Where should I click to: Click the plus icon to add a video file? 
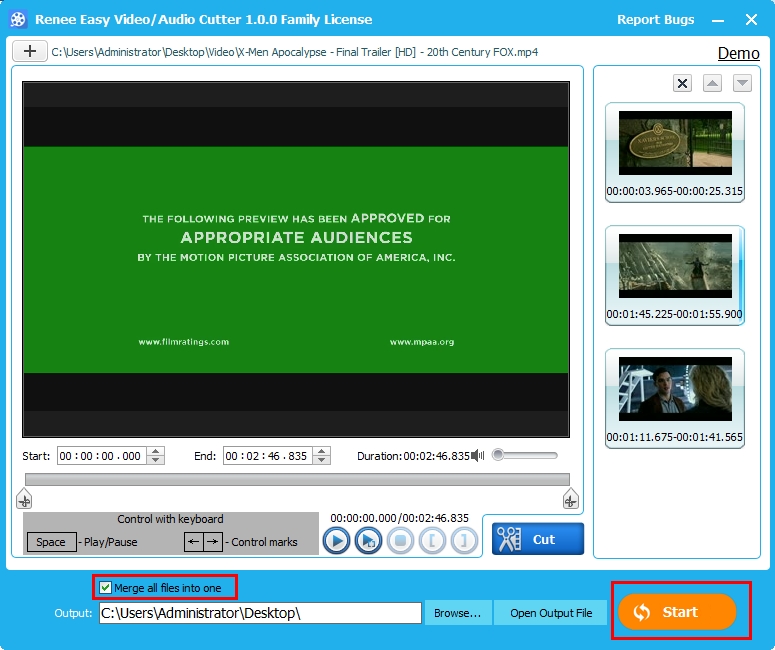point(30,51)
